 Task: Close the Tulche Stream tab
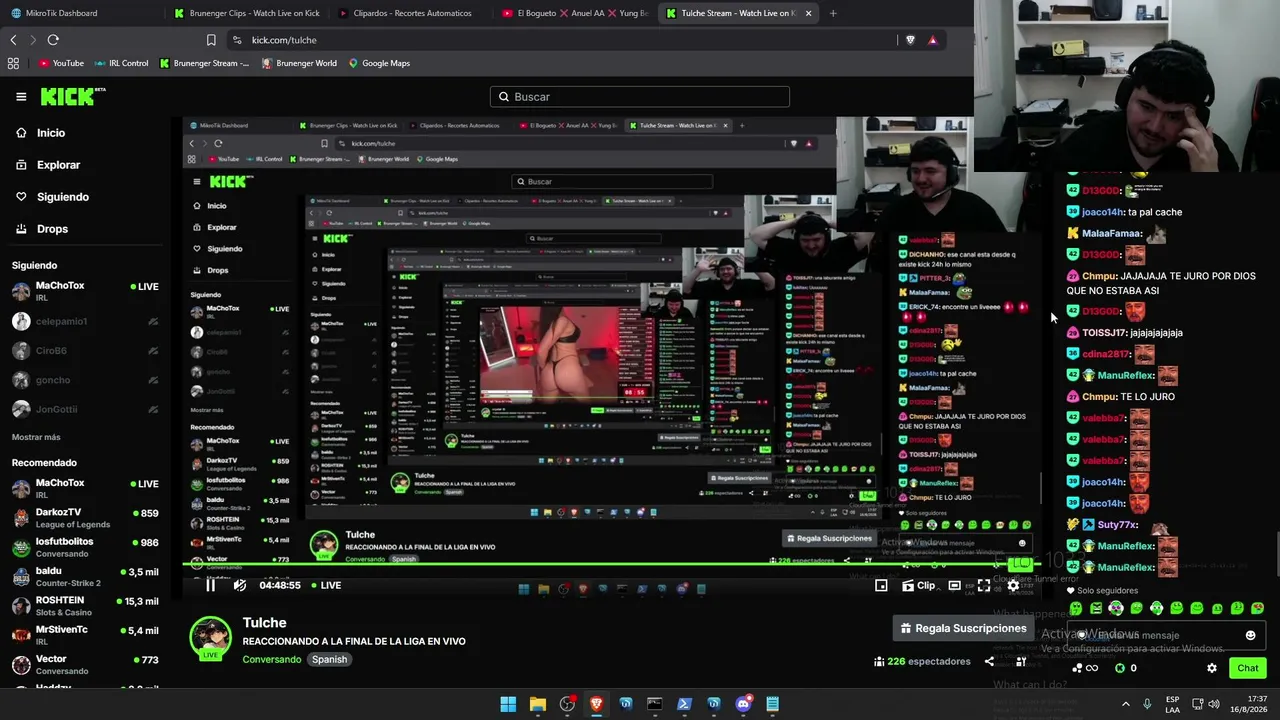coord(808,13)
